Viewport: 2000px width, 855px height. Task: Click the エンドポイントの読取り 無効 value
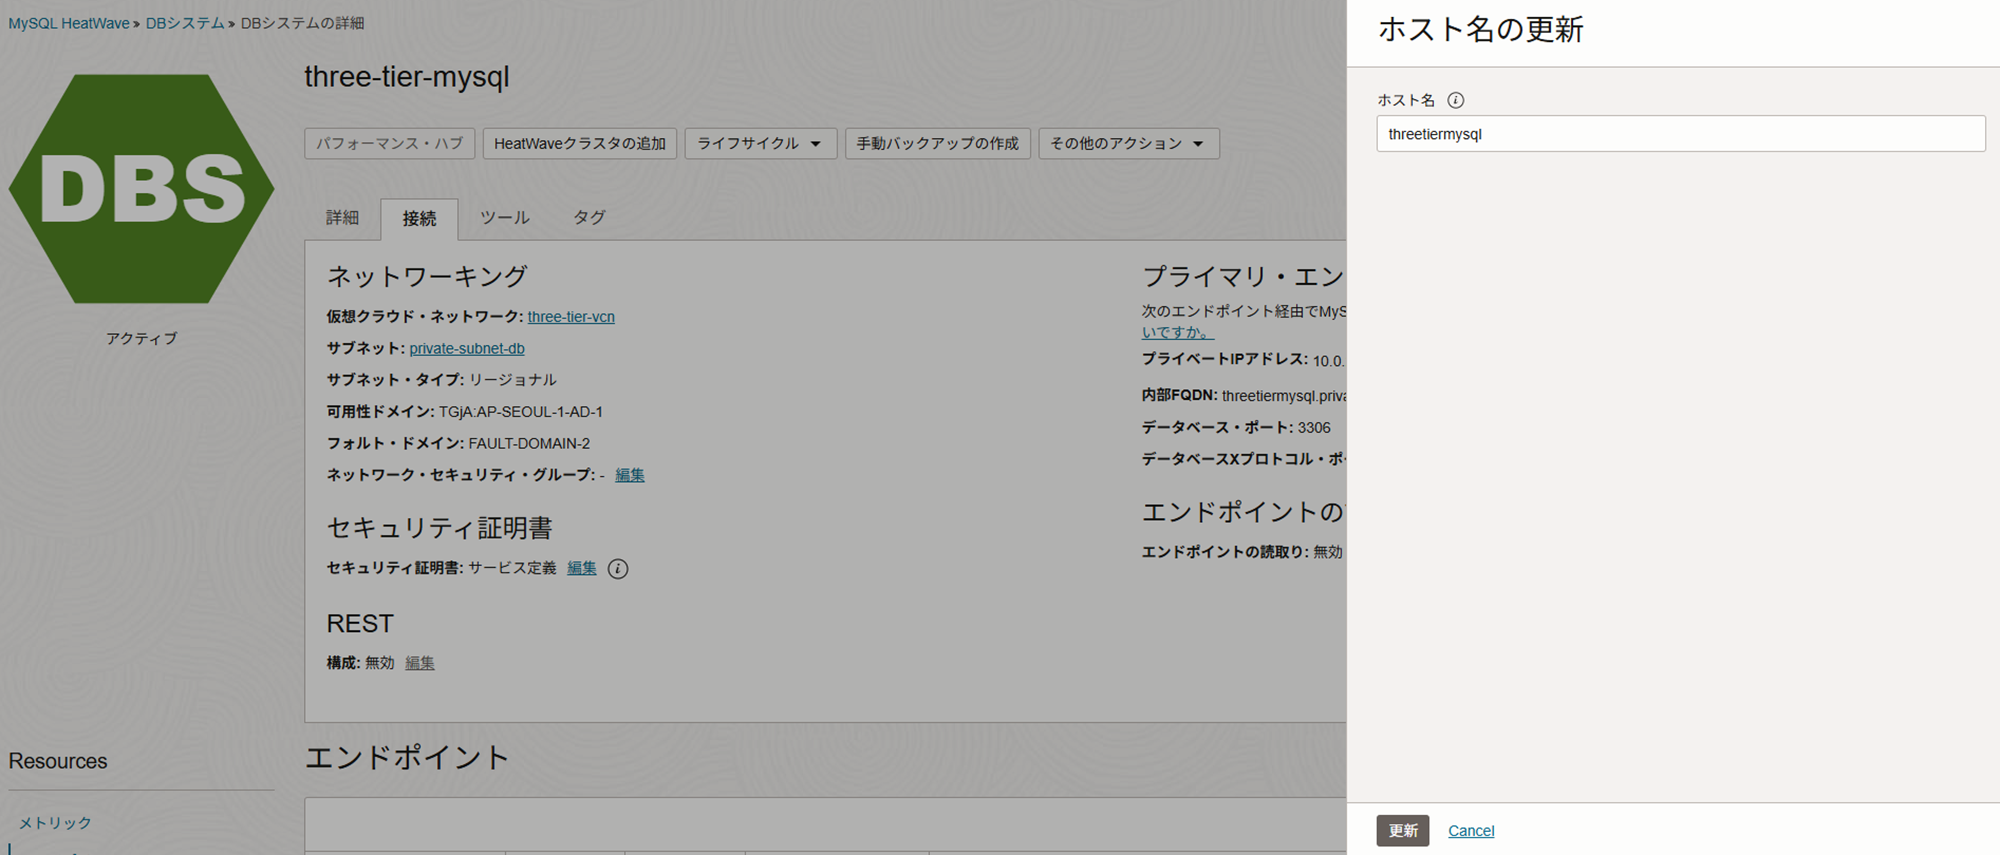pos(1328,552)
